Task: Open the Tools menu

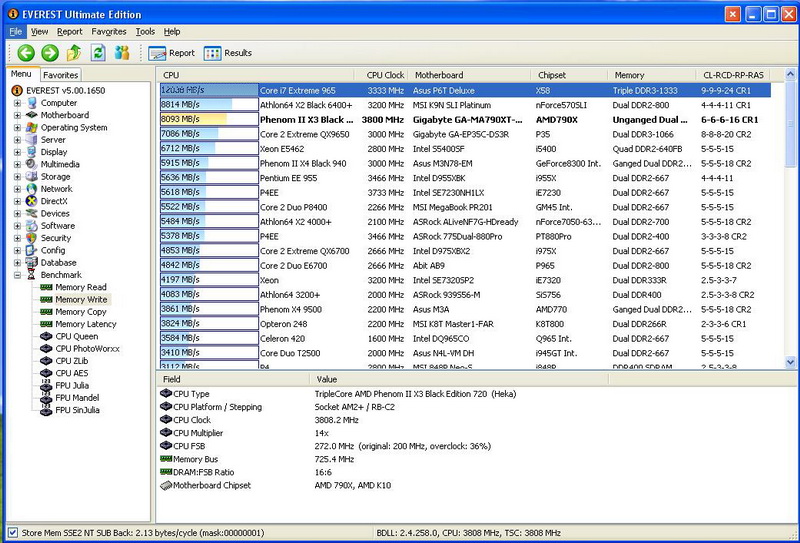Action: coord(145,32)
